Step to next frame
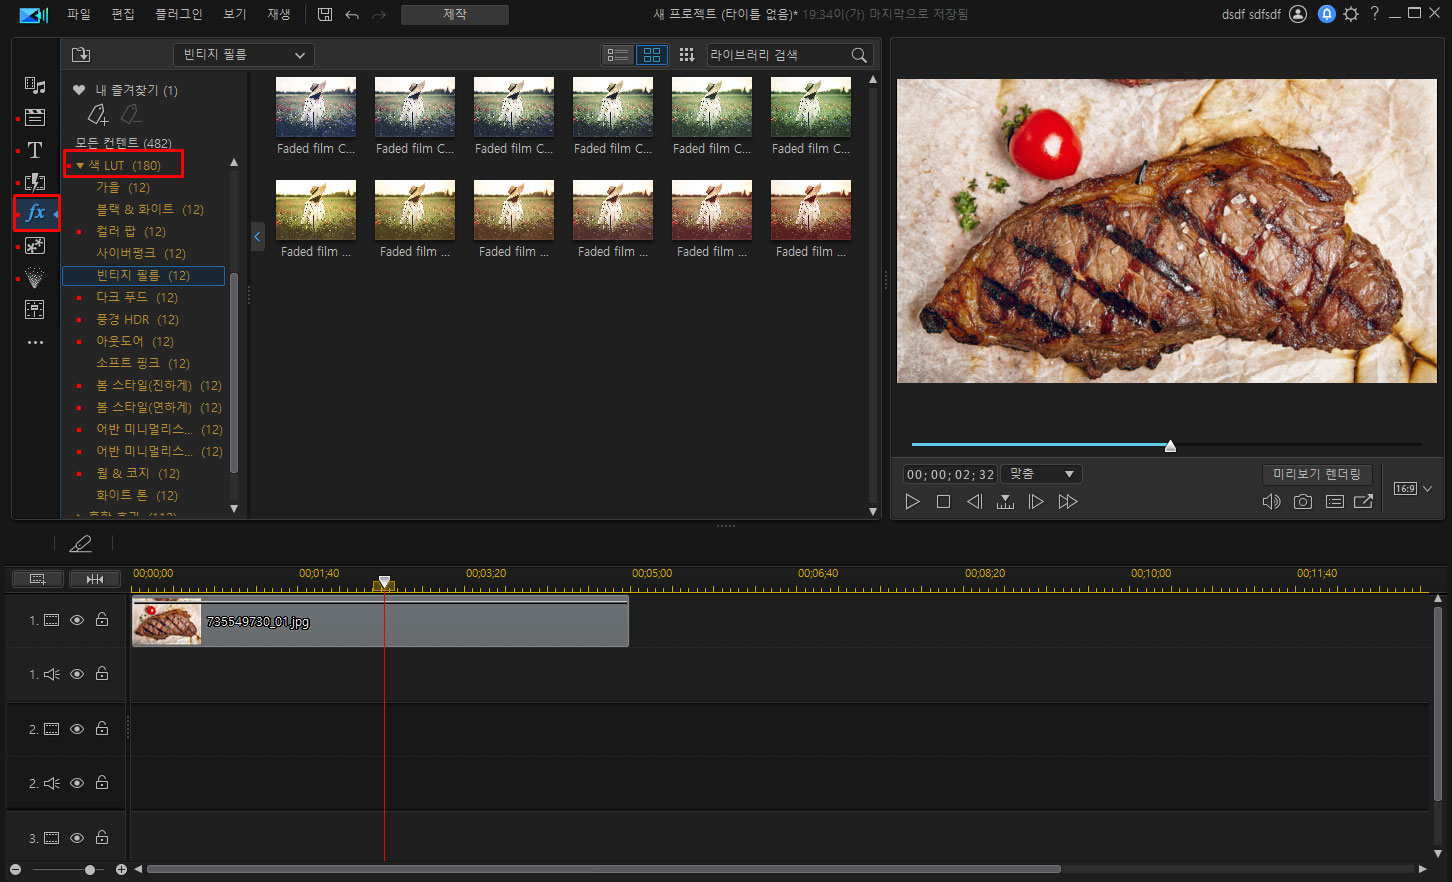This screenshot has height=882, width=1452. 1036,502
